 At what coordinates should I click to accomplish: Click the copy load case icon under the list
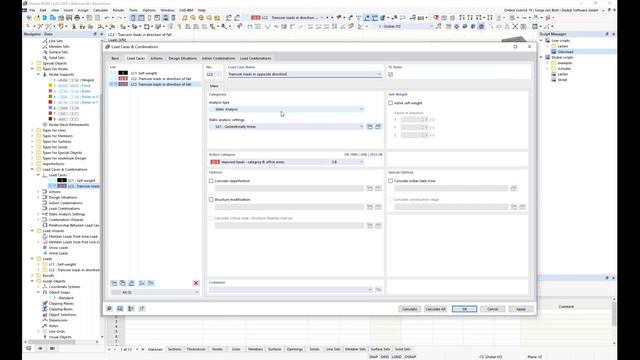(x=122, y=283)
